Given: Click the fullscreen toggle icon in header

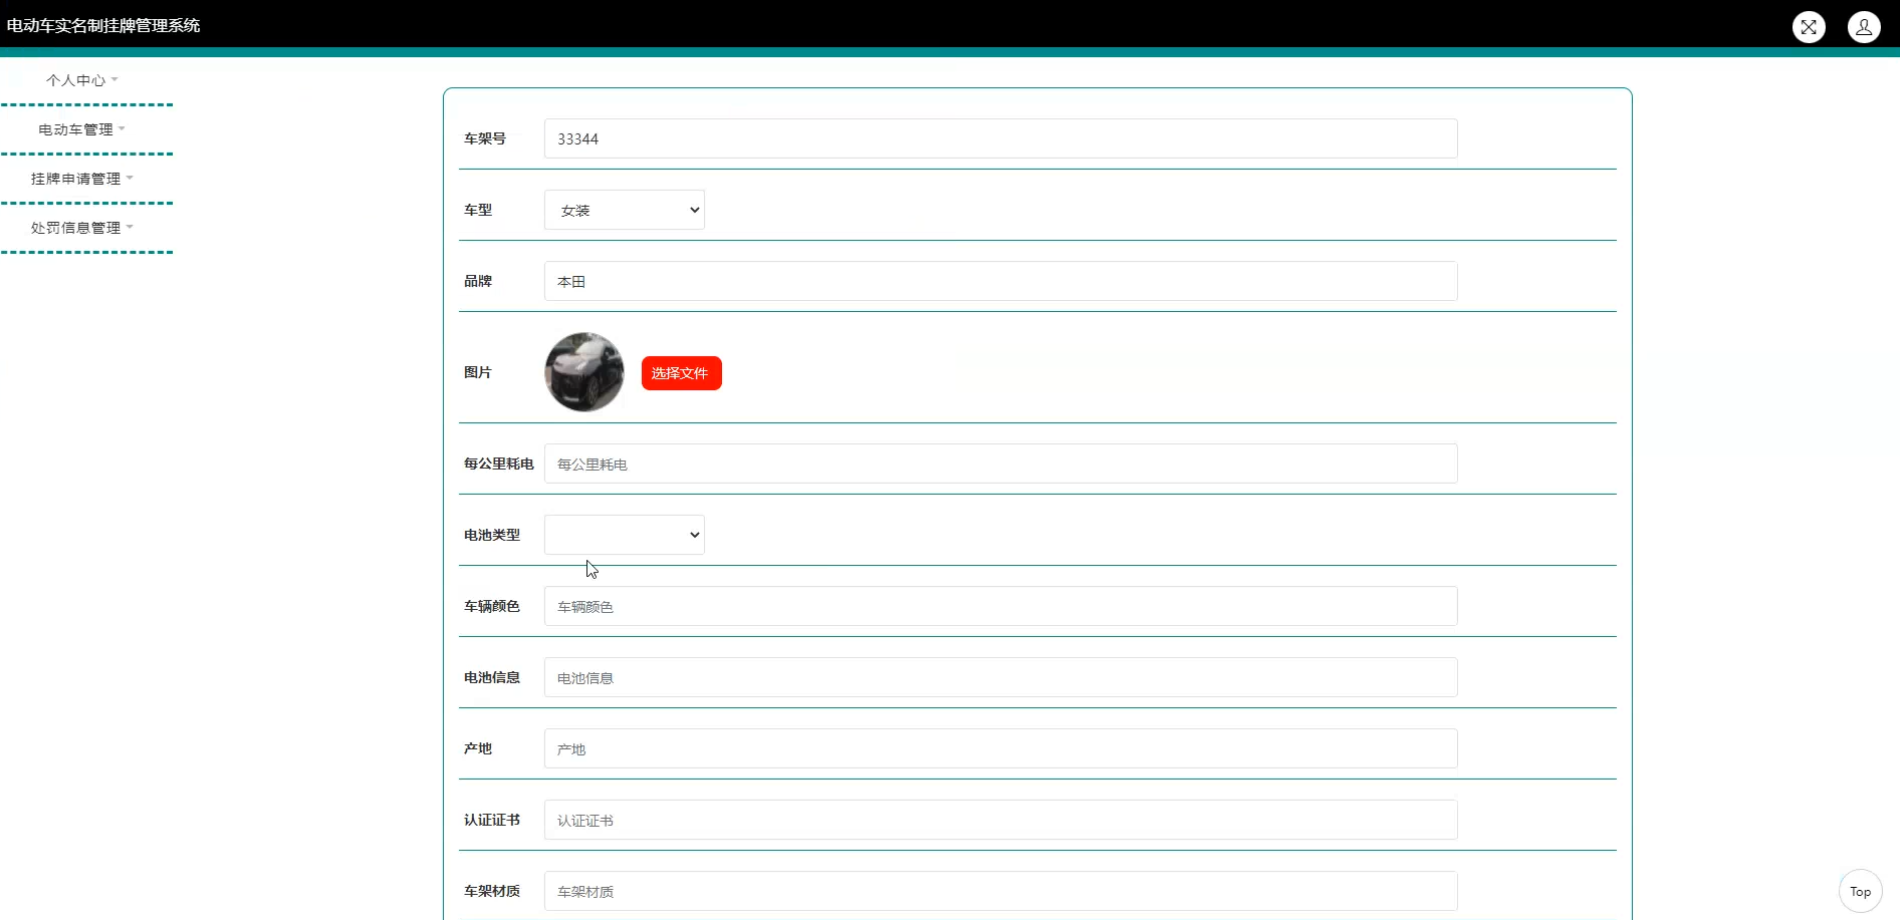Looking at the screenshot, I should click(1808, 27).
